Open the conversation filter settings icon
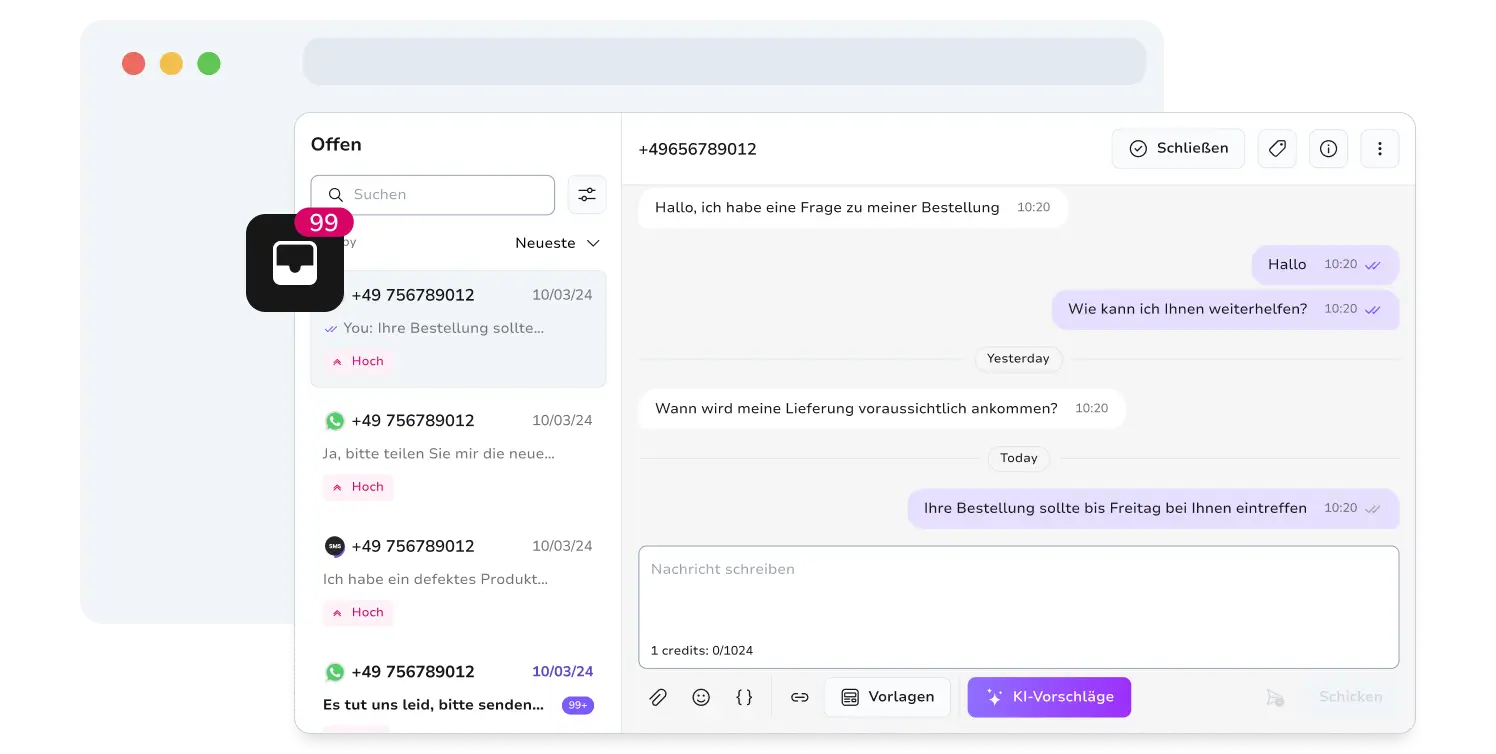The image size is (1496, 754). (x=587, y=195)
